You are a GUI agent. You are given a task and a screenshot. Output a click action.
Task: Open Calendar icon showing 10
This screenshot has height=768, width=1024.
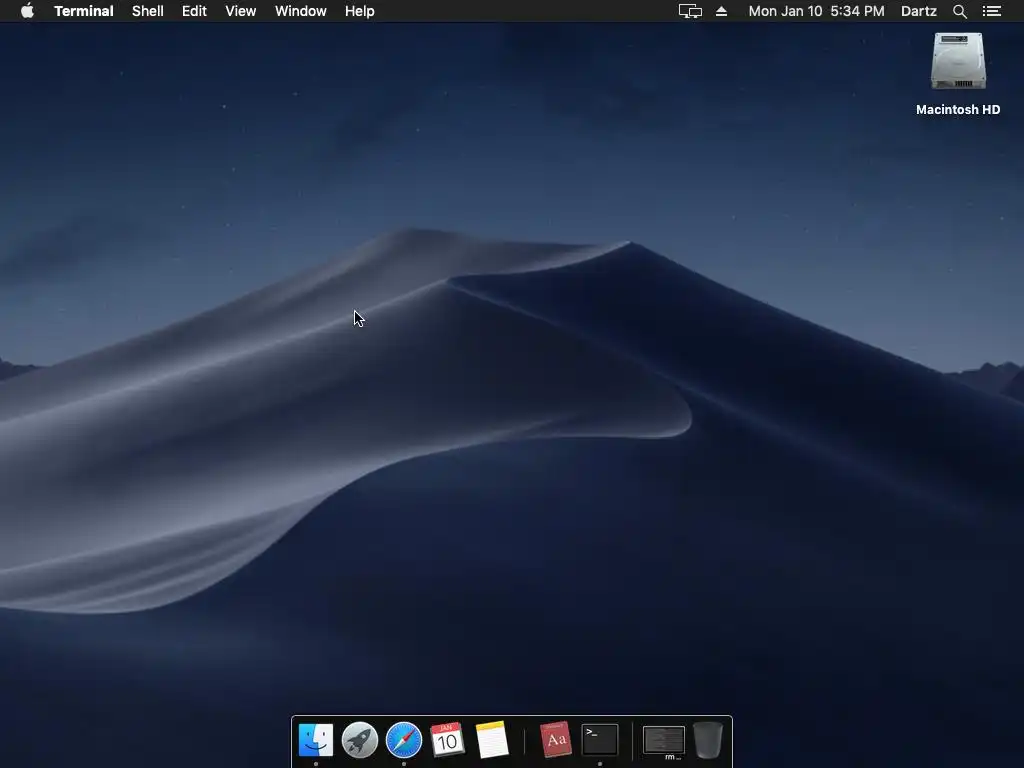447,740
